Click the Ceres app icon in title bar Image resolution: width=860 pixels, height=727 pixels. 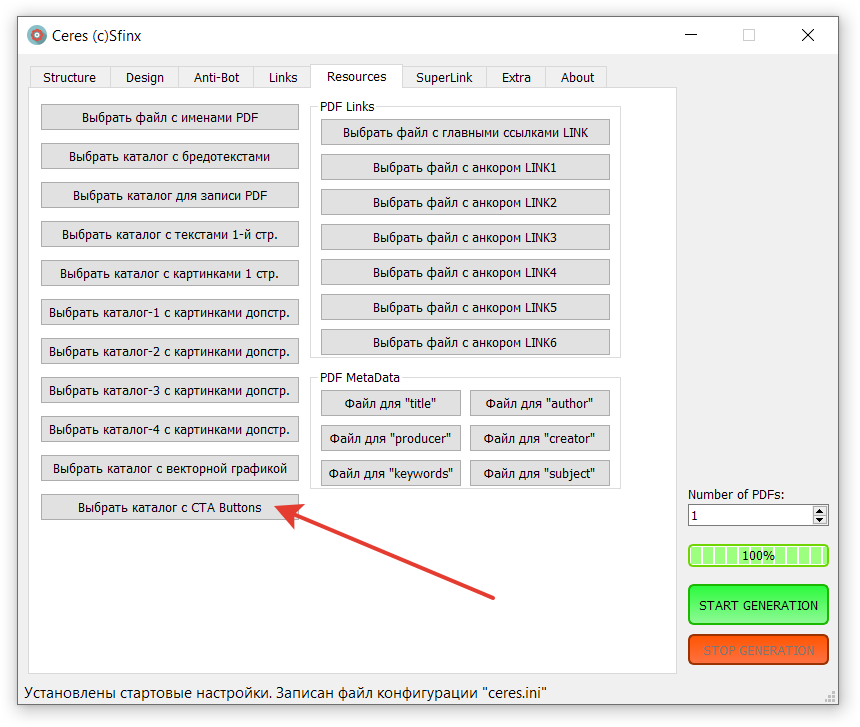click(x=37, y=36)
